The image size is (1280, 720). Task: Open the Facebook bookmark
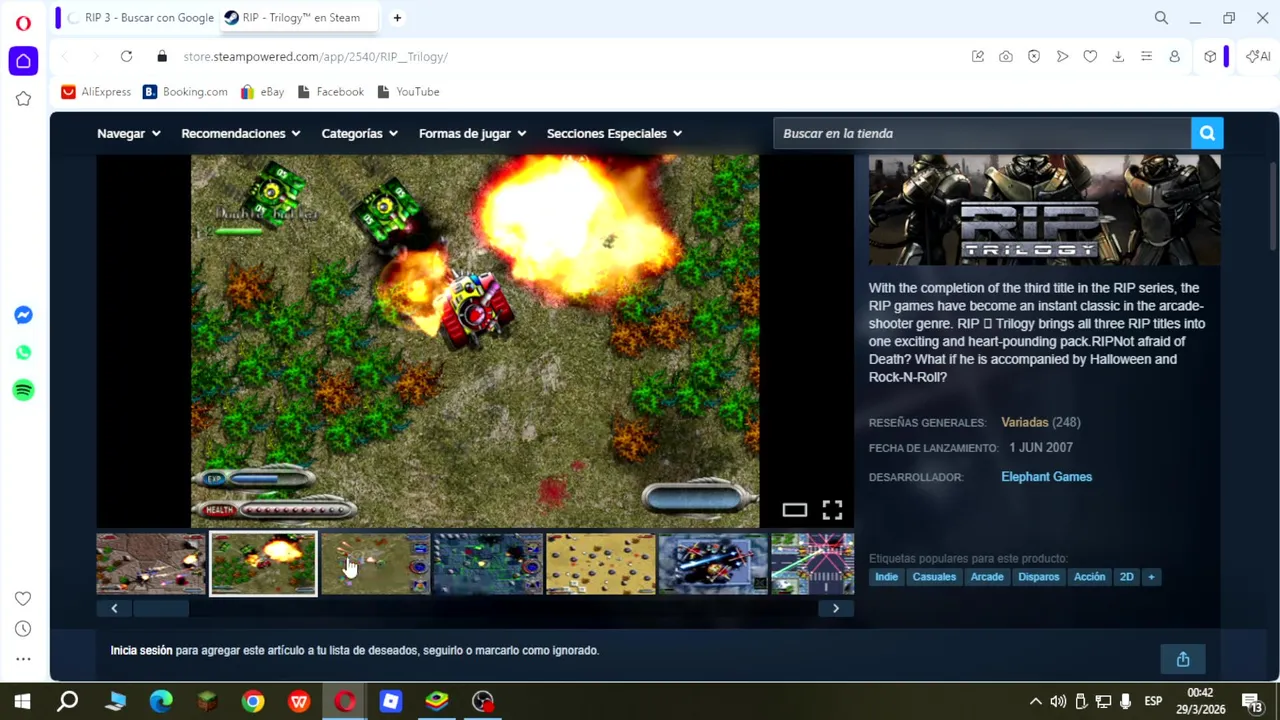tap(329, 91)
